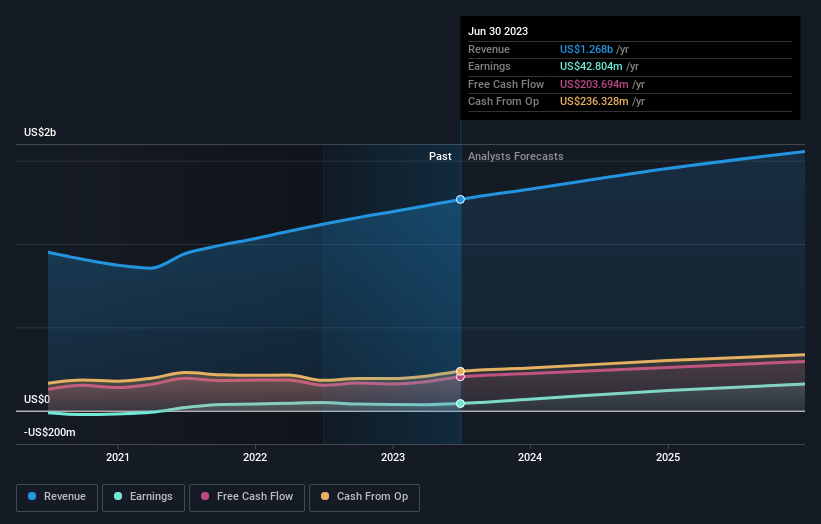Click the Free Cash Flow label in tooltip
This screenshot has width=821, height=524.
(506, 84)
